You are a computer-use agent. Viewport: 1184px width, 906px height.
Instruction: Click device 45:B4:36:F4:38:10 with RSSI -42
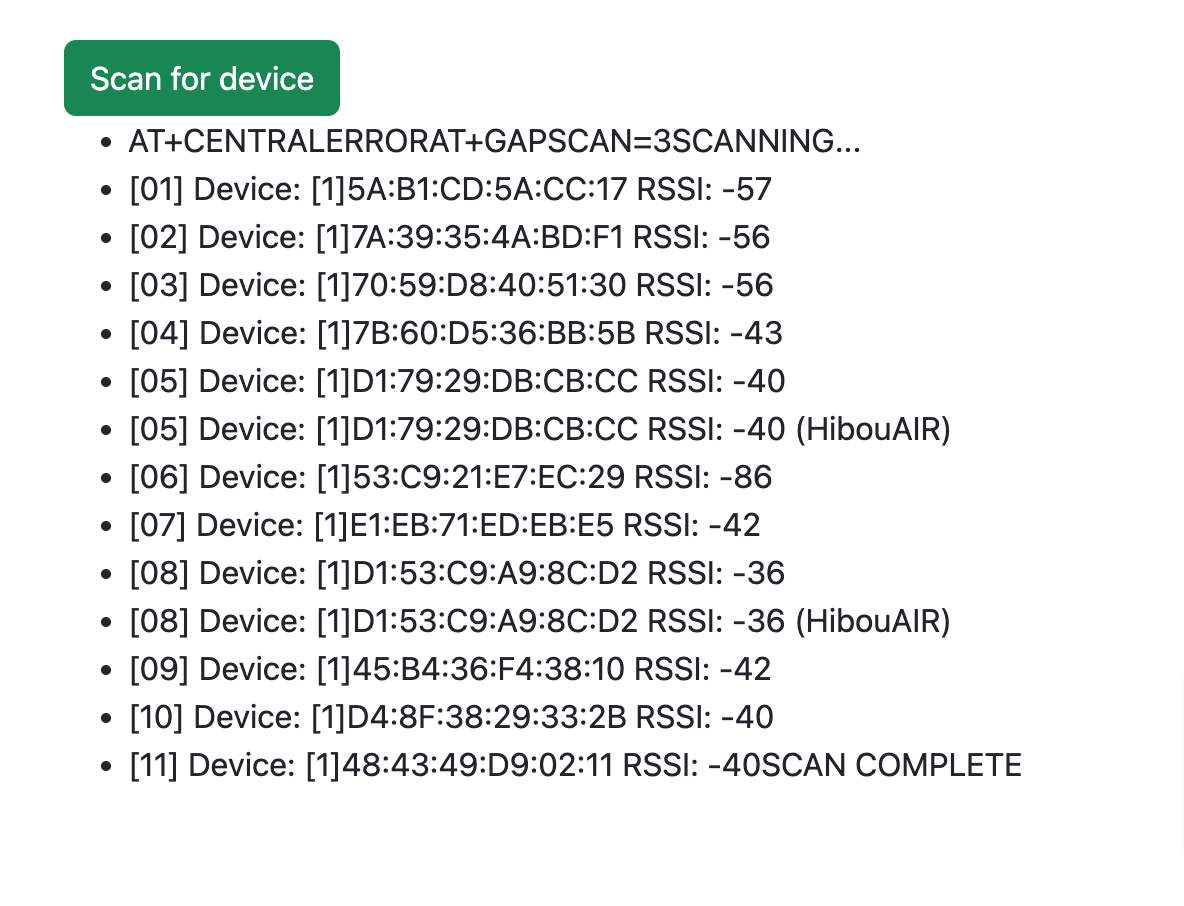click(449, 669)
